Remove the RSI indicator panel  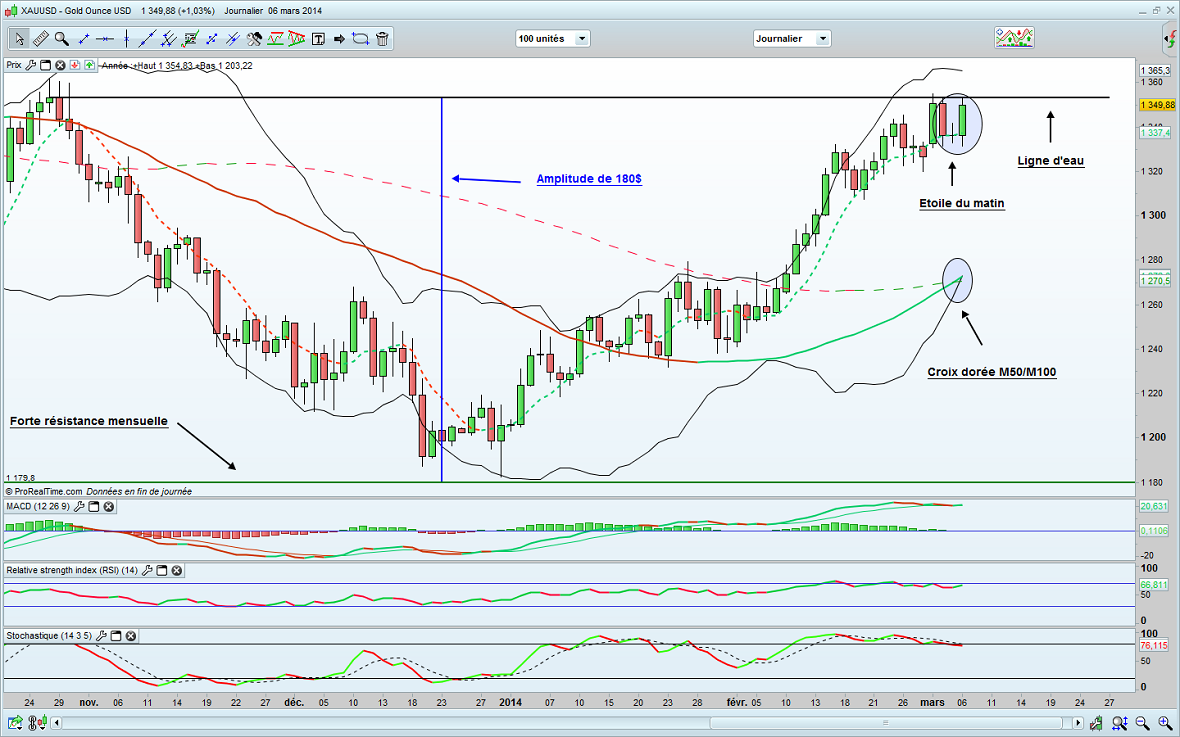tap(176, 571)
